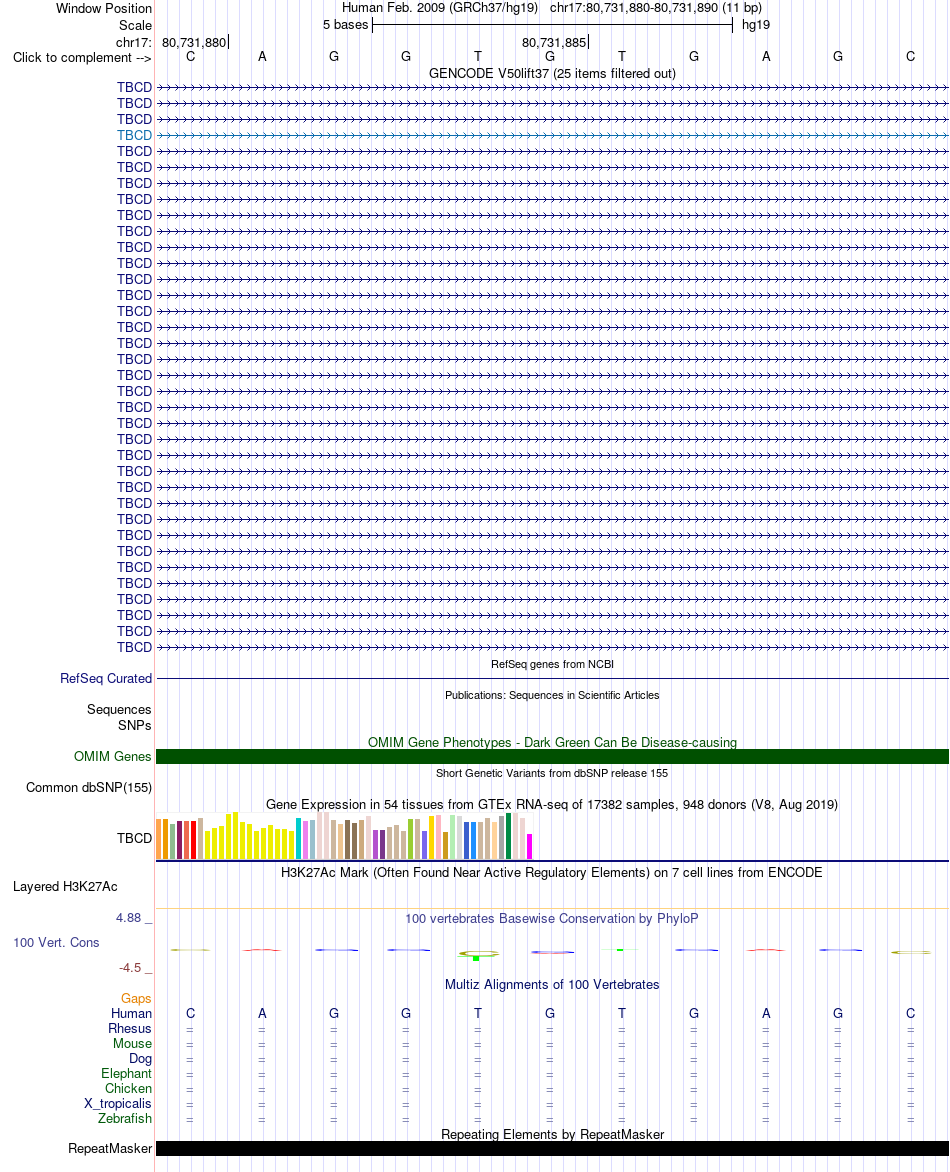
Task: Click the 'OMIM Genes' track label
Action: click(113, 756)
